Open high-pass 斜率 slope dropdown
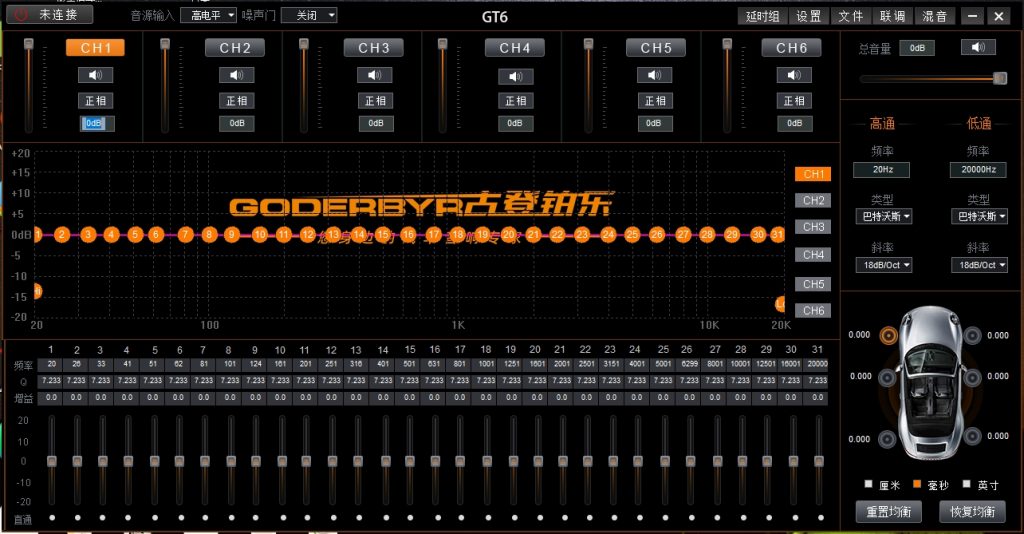The width and height of the screenshot is (1024, 534). 883,265
